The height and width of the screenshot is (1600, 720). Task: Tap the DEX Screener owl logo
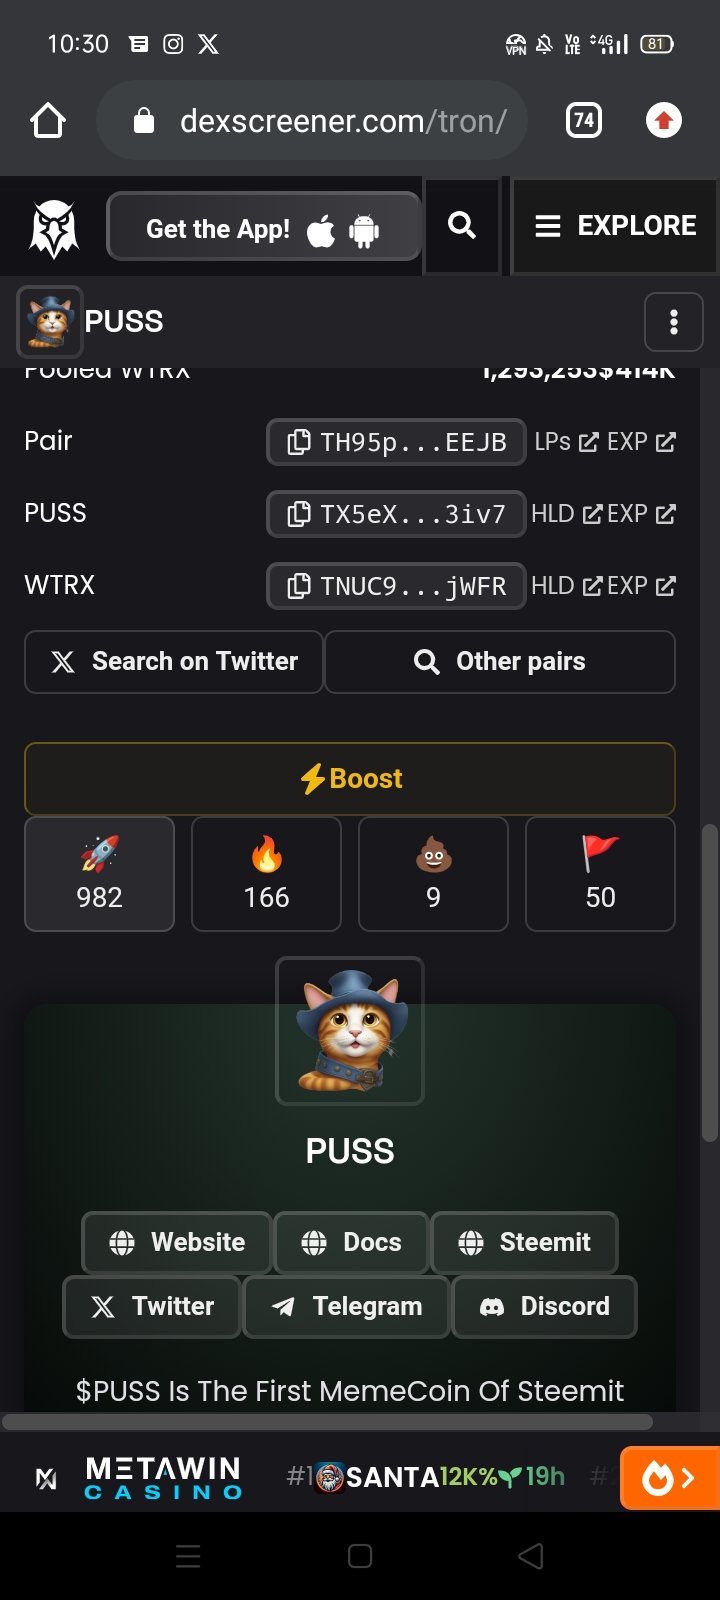54,229
